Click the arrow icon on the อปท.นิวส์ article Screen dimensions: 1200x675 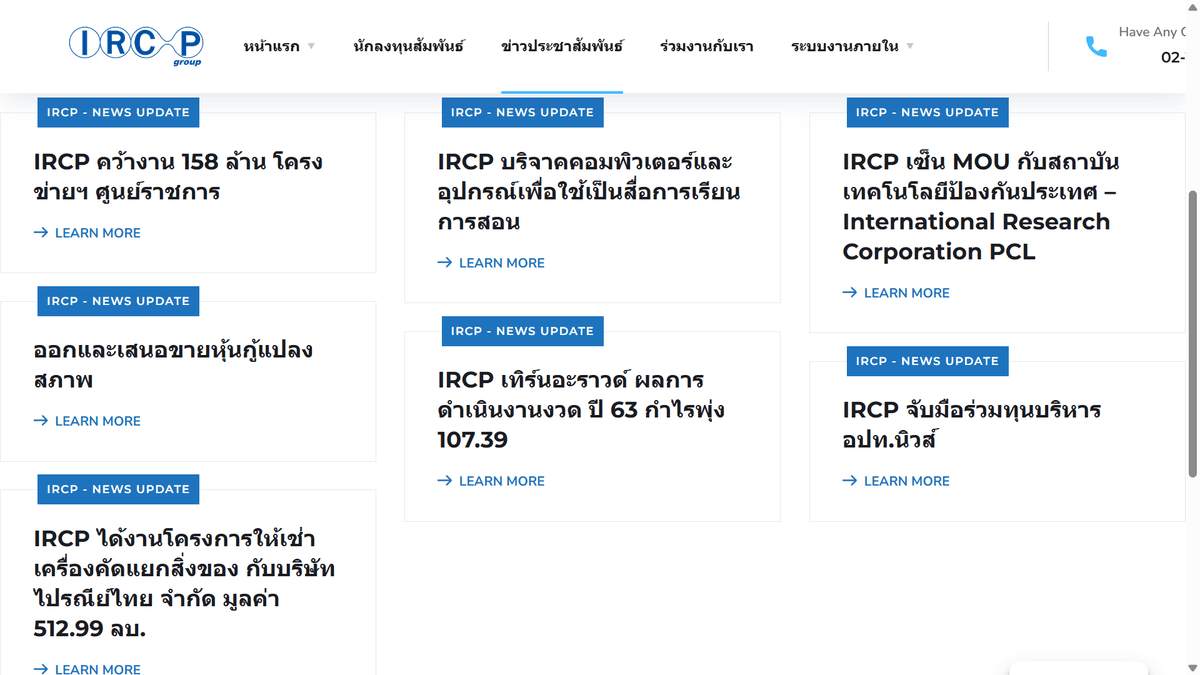point(849,481)
